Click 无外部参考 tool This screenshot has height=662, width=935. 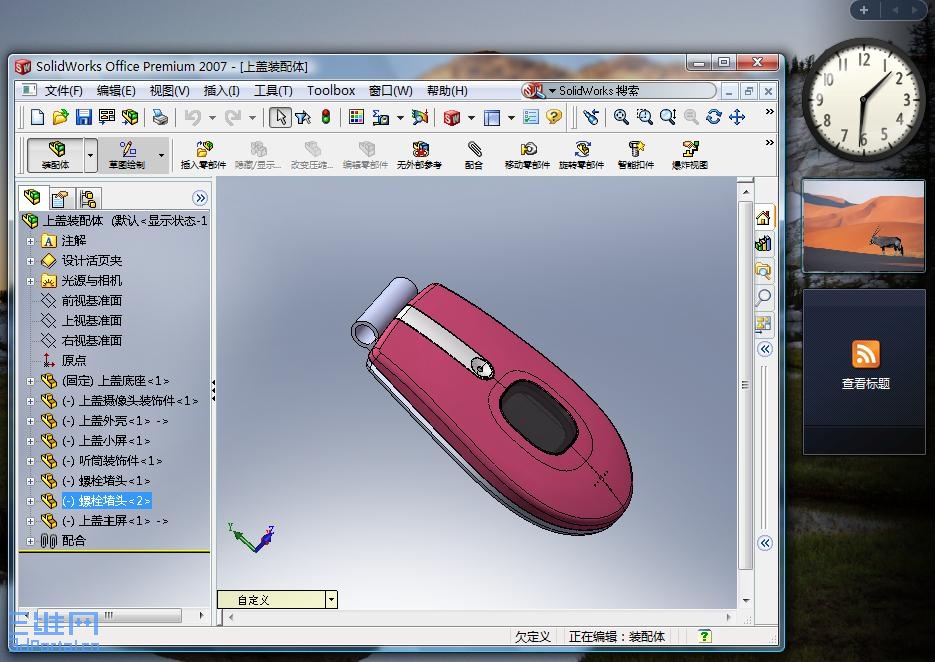pos(419,155)
